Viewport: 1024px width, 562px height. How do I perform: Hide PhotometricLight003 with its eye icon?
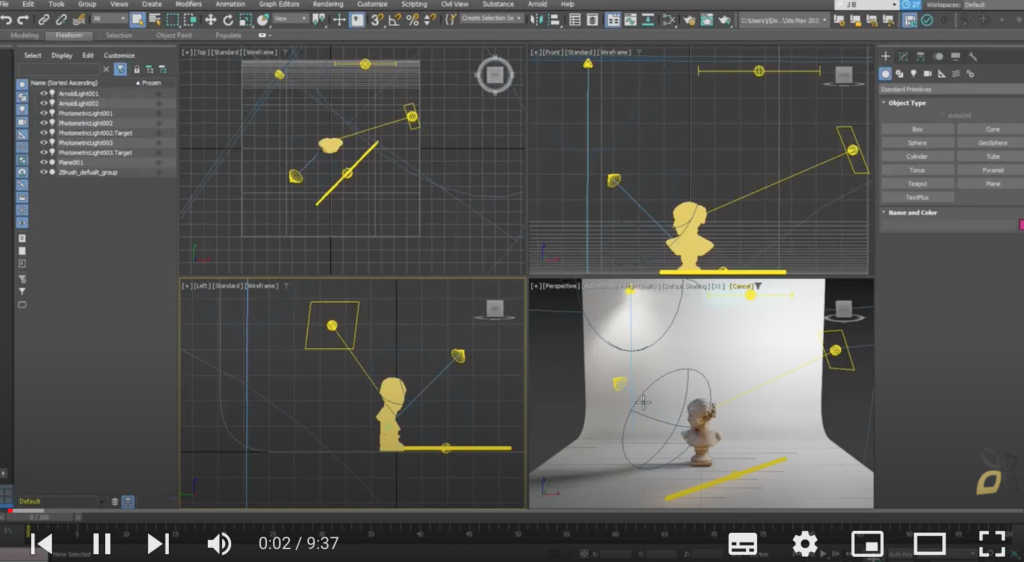[44, 142]
